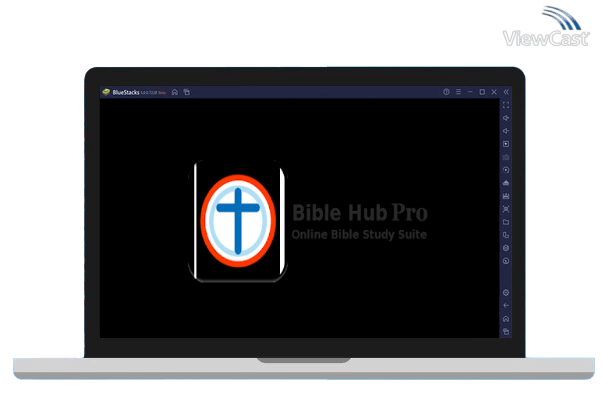602x414 pixels.
Task: Click the rotate screen icon in sidebar
Action: tap(506, 235)
